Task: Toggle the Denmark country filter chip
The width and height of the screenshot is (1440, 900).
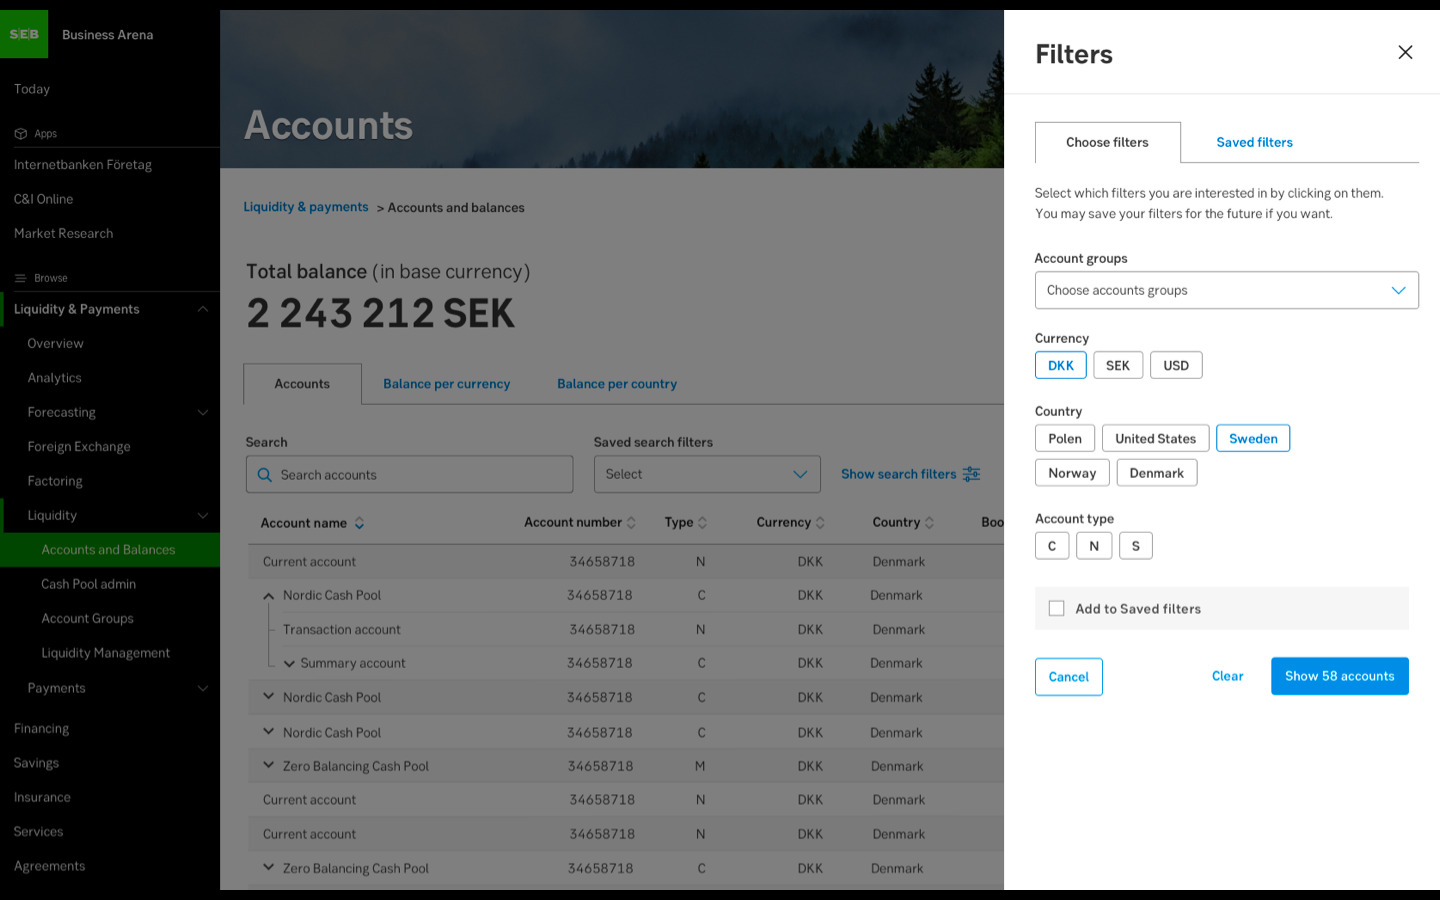Action: [x=1156, y=473]
